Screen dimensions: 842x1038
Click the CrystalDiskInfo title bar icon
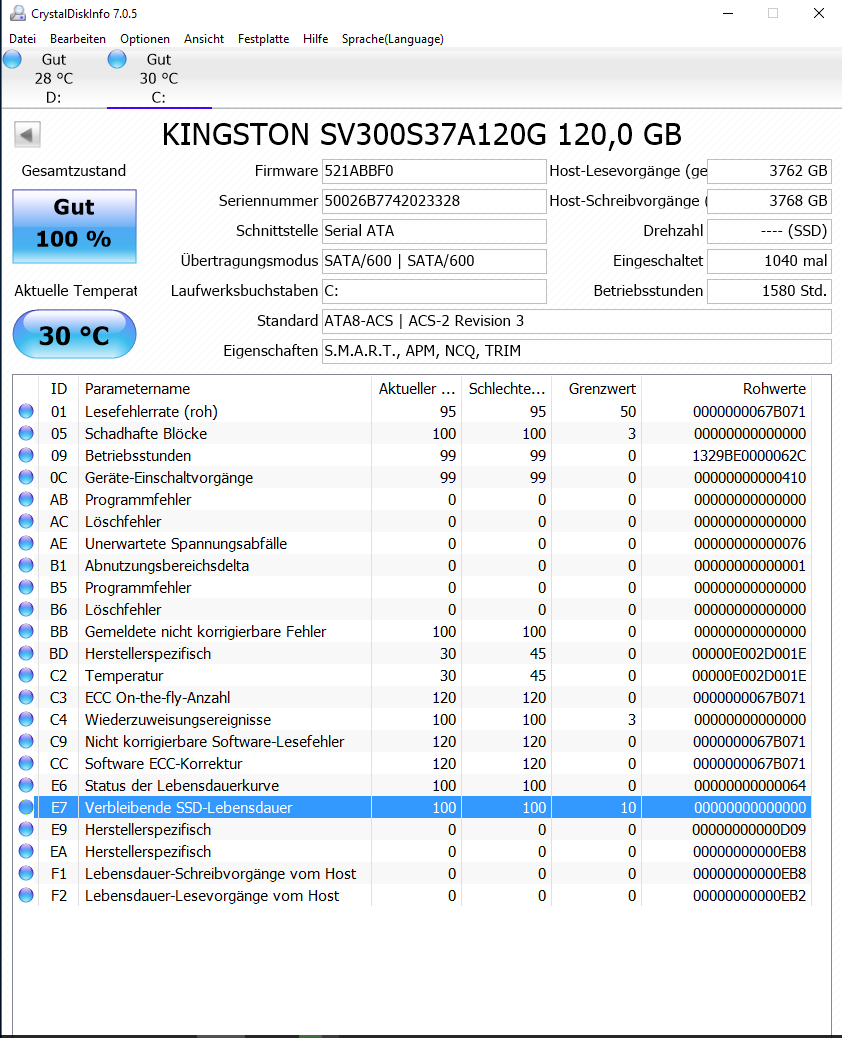pos(18,13)
